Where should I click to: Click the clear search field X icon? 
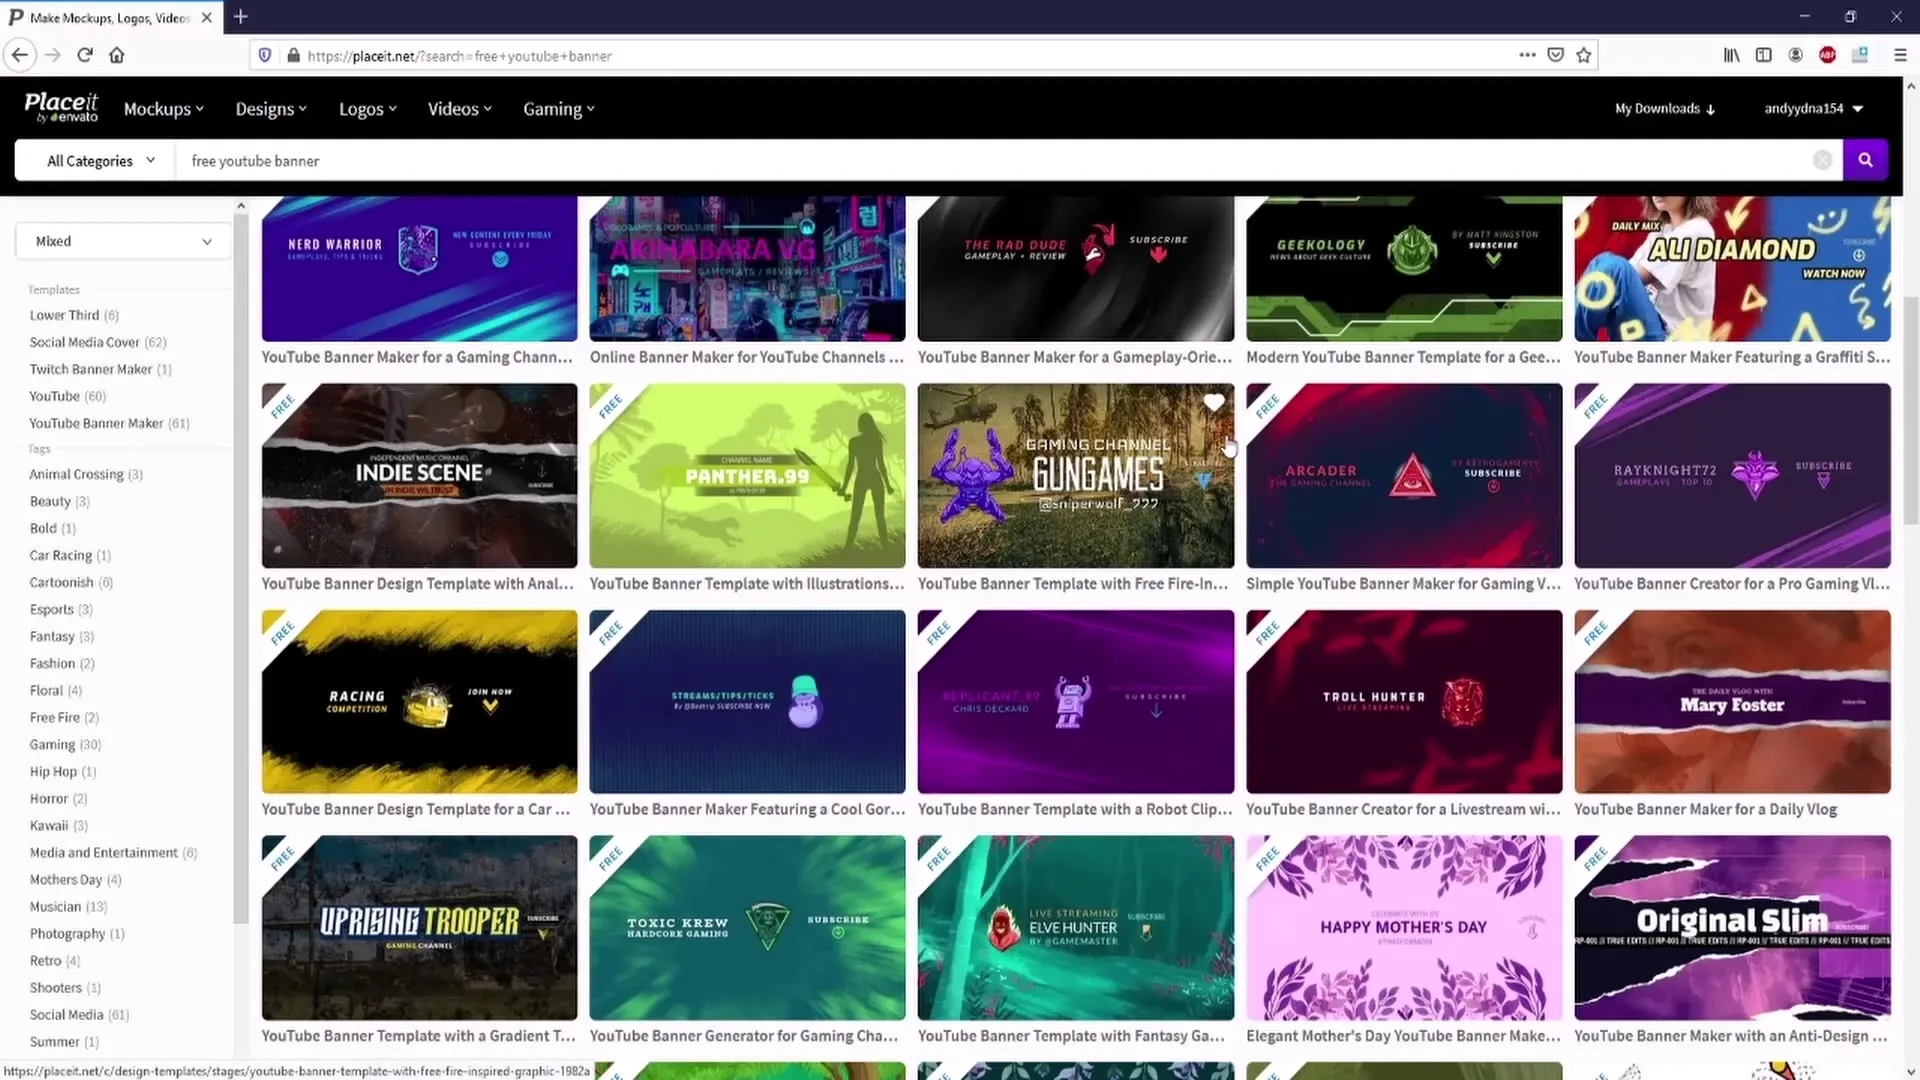1824,160
